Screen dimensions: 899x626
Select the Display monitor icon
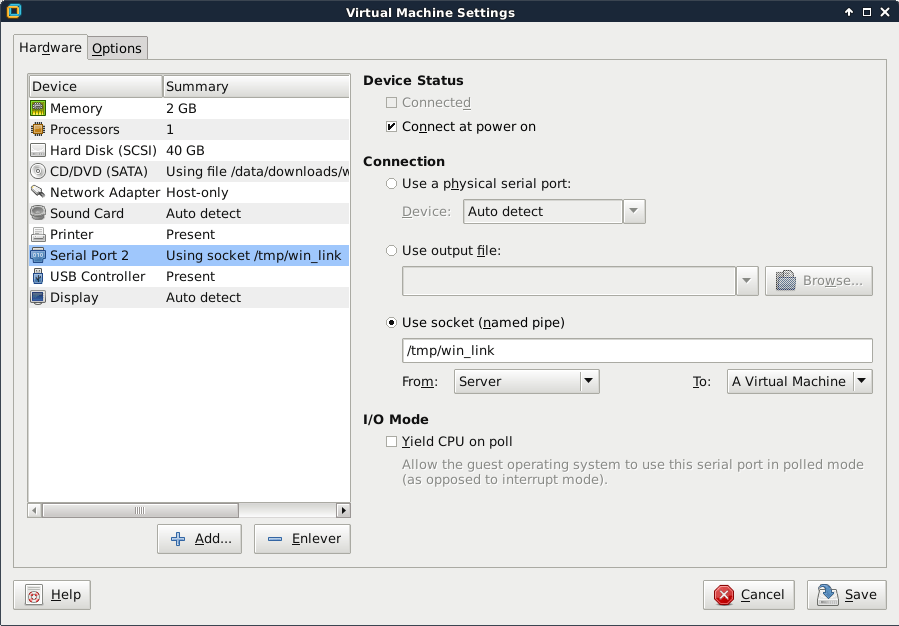(x=38, y=297)
